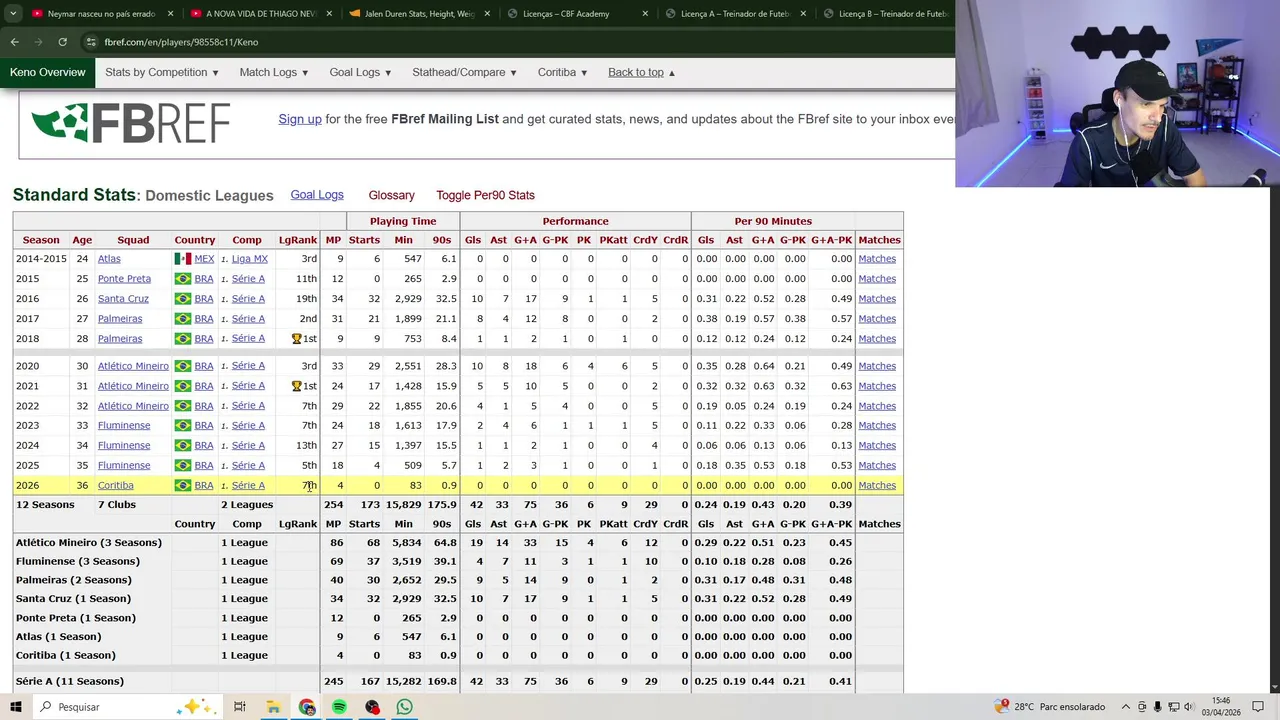The width and height of the screenshot is (1280, 720).
Task: Show hidden system tray icons chevron
Action: 1124,707
